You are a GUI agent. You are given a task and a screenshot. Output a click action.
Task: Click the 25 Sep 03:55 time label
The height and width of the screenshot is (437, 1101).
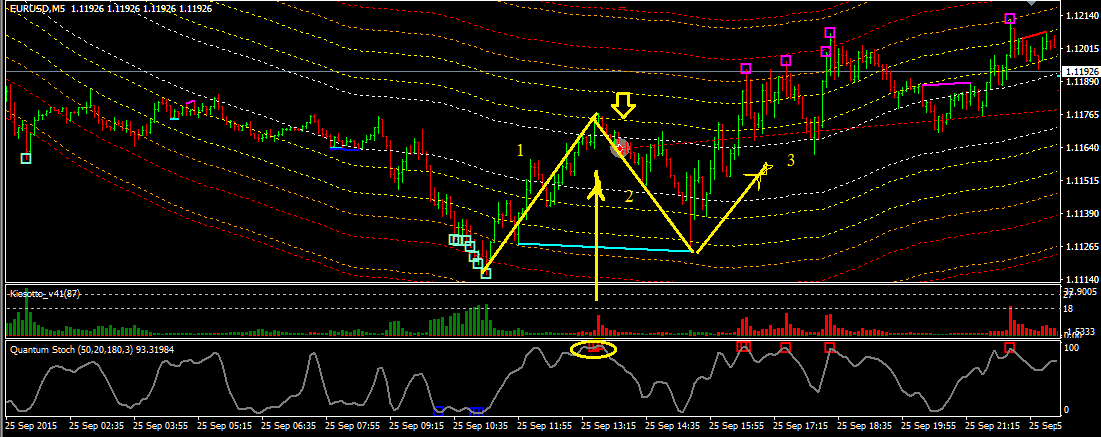[x=159, y=426]
